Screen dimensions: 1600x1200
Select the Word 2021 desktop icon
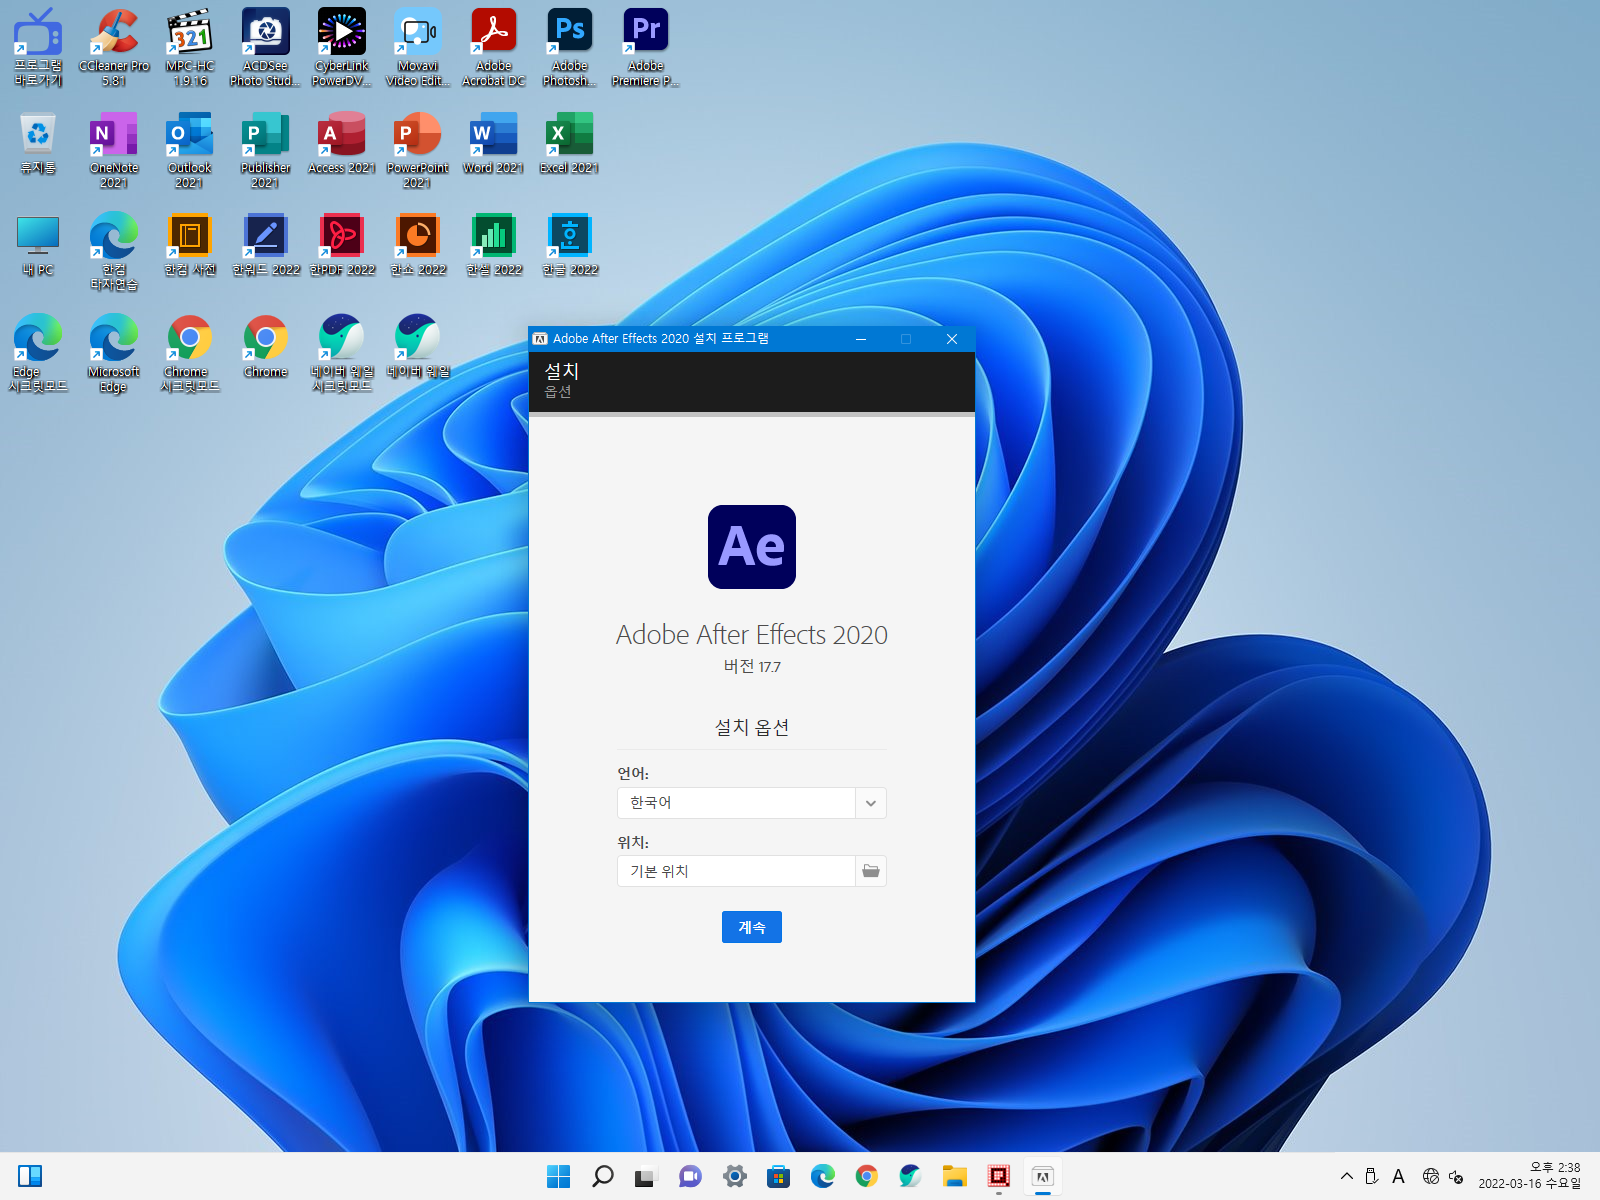(x=494, y=143)
